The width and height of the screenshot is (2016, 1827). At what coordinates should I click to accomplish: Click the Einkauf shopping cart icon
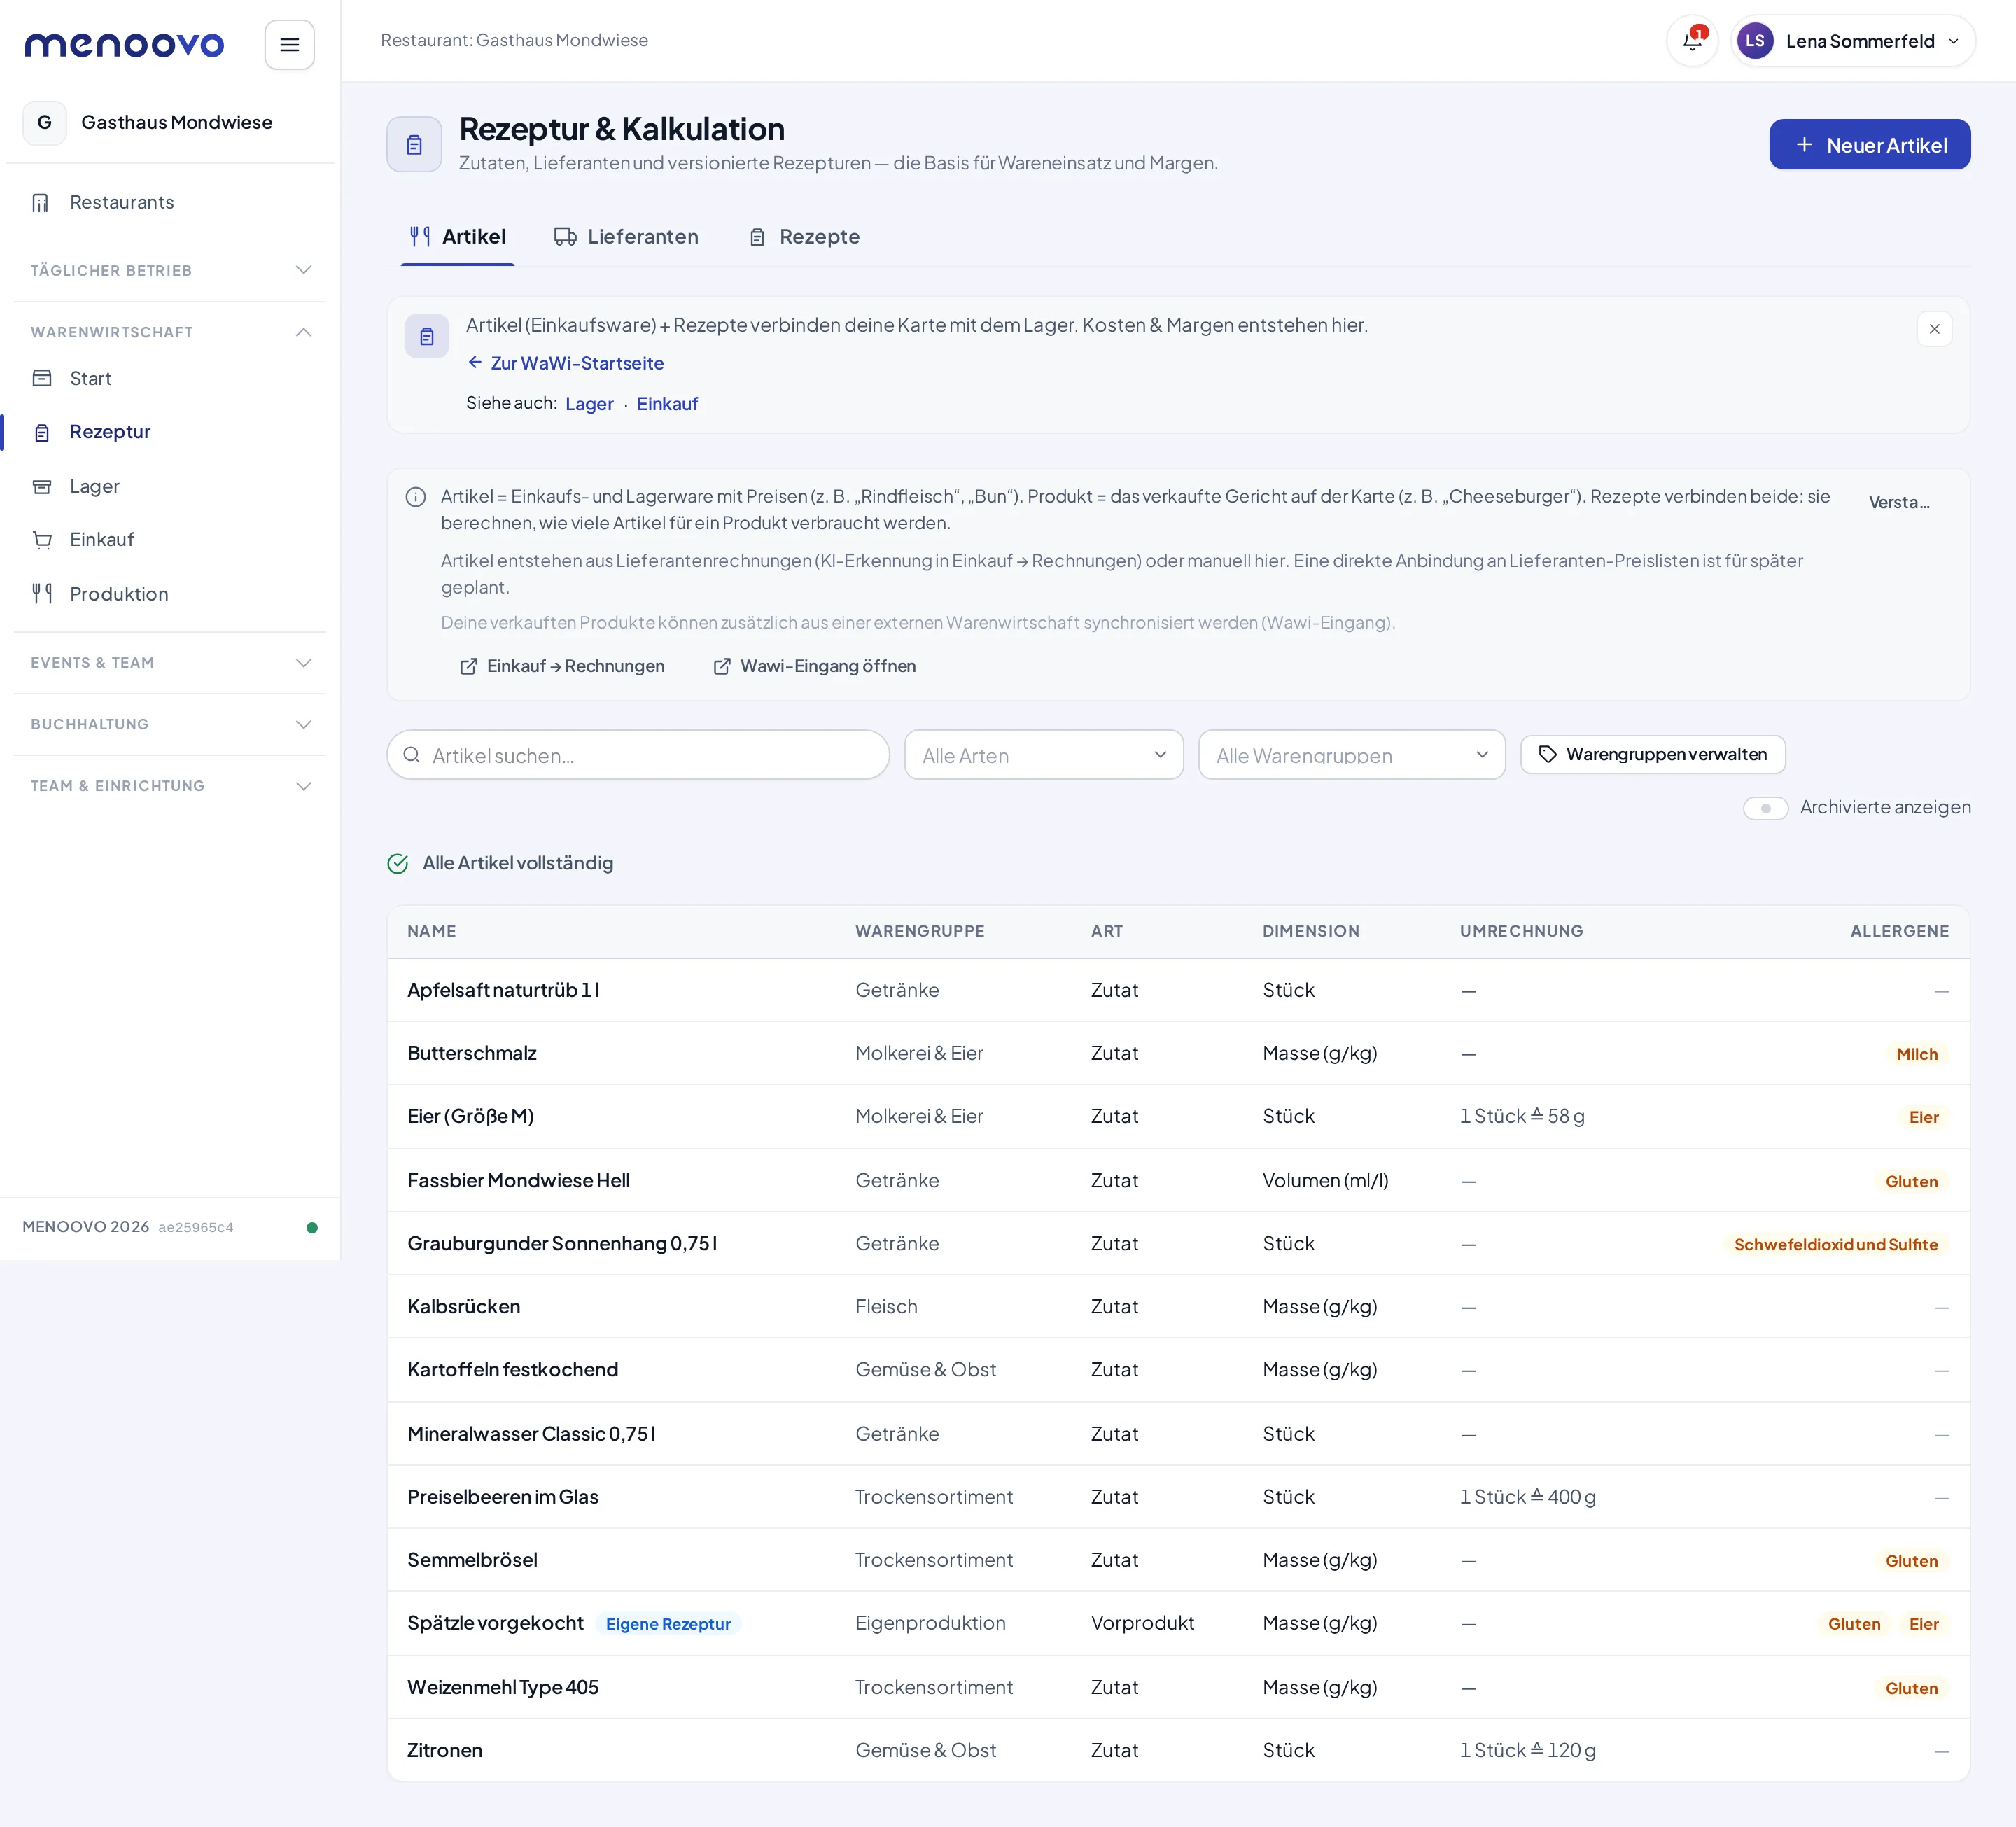(42, 540)
